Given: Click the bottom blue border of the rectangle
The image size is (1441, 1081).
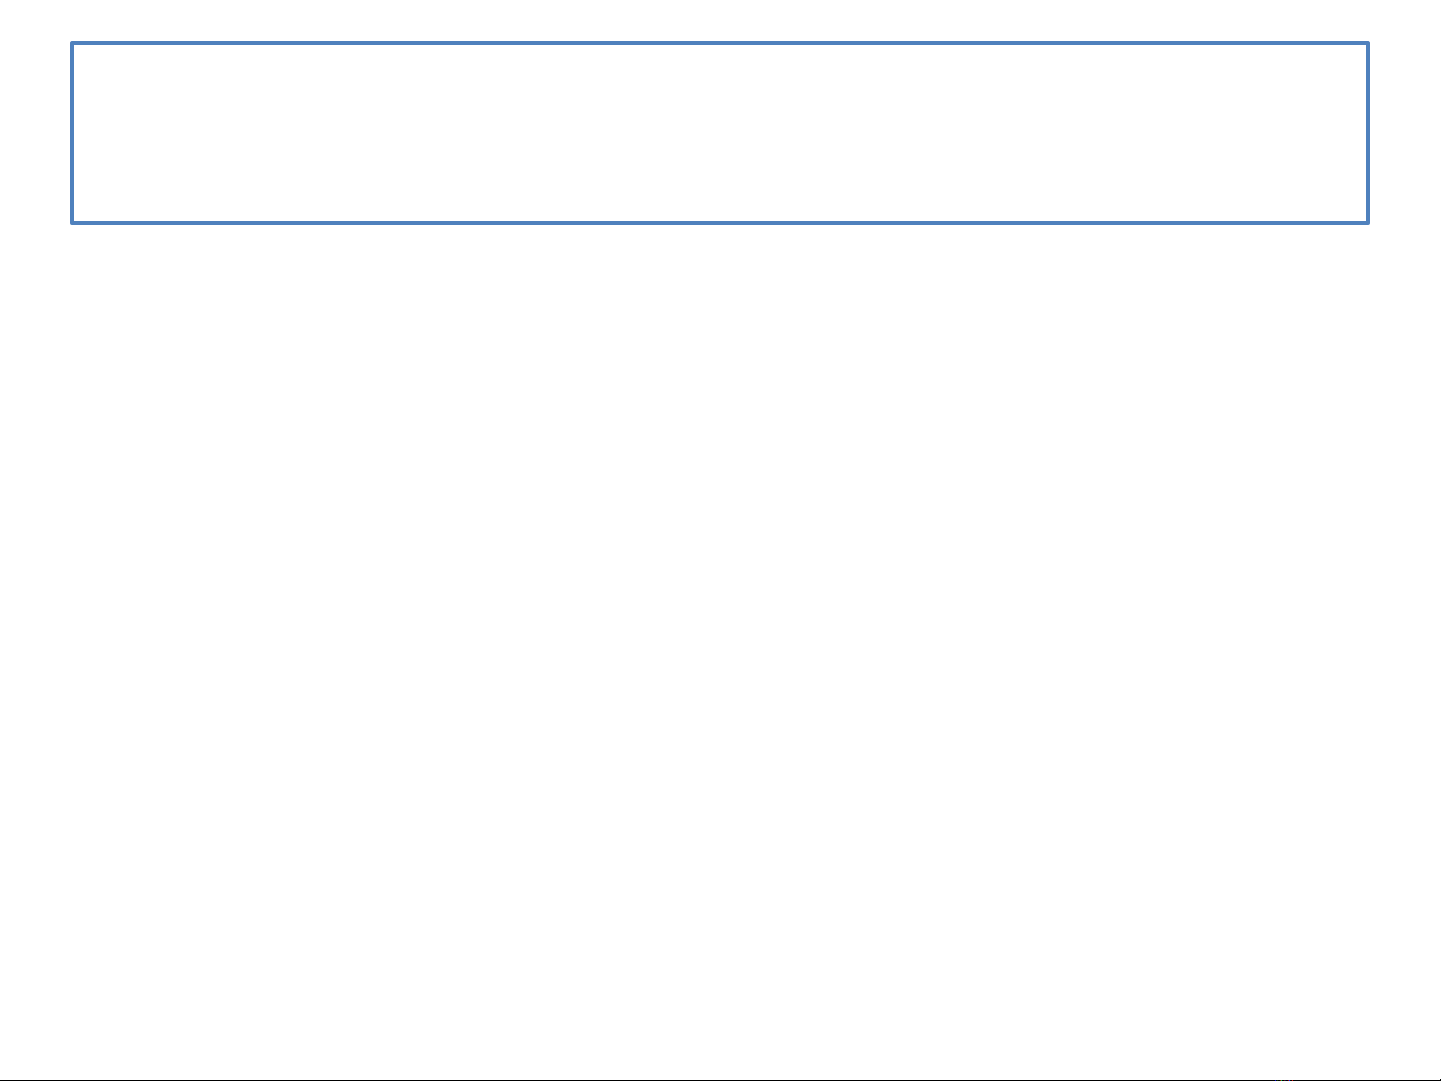Looking at the screenshot, I should coord(719,222).
